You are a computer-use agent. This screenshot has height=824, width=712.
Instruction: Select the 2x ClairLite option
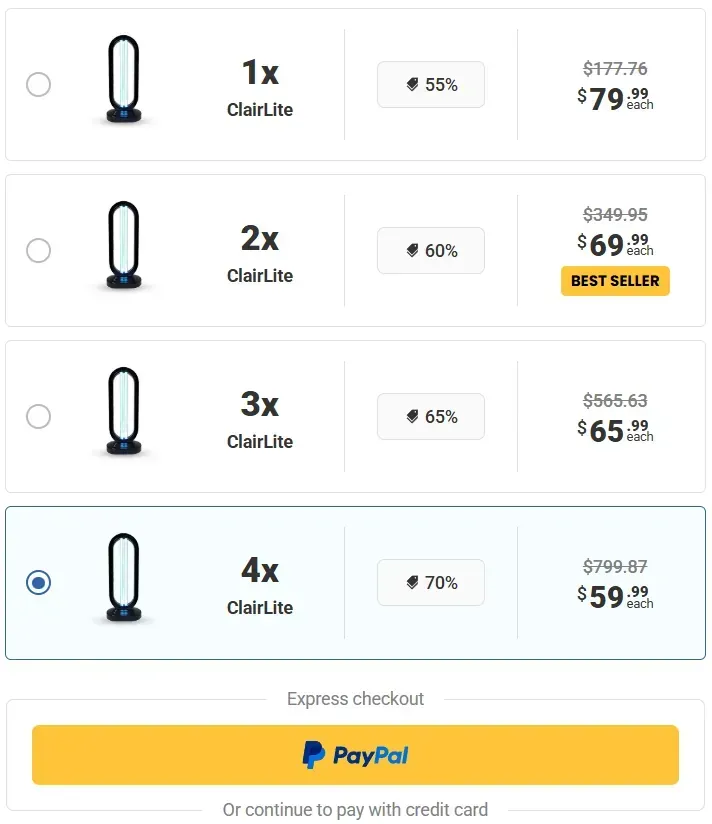[x=38, y=250]
